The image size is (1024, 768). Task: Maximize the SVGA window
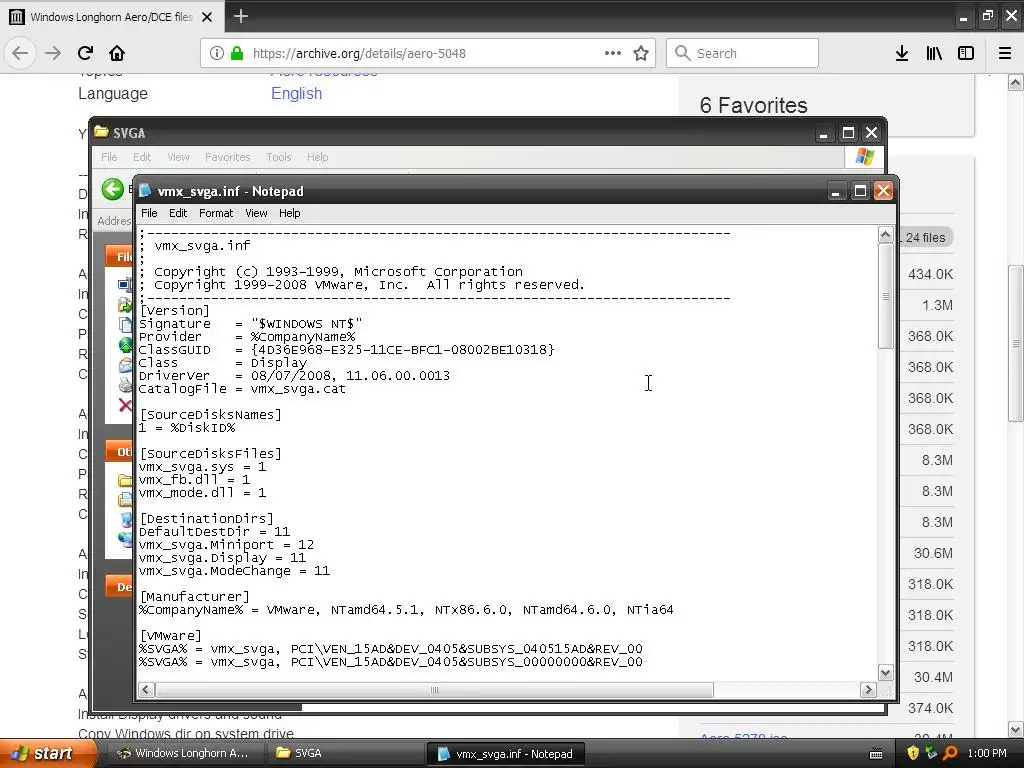tap(848, 133)
